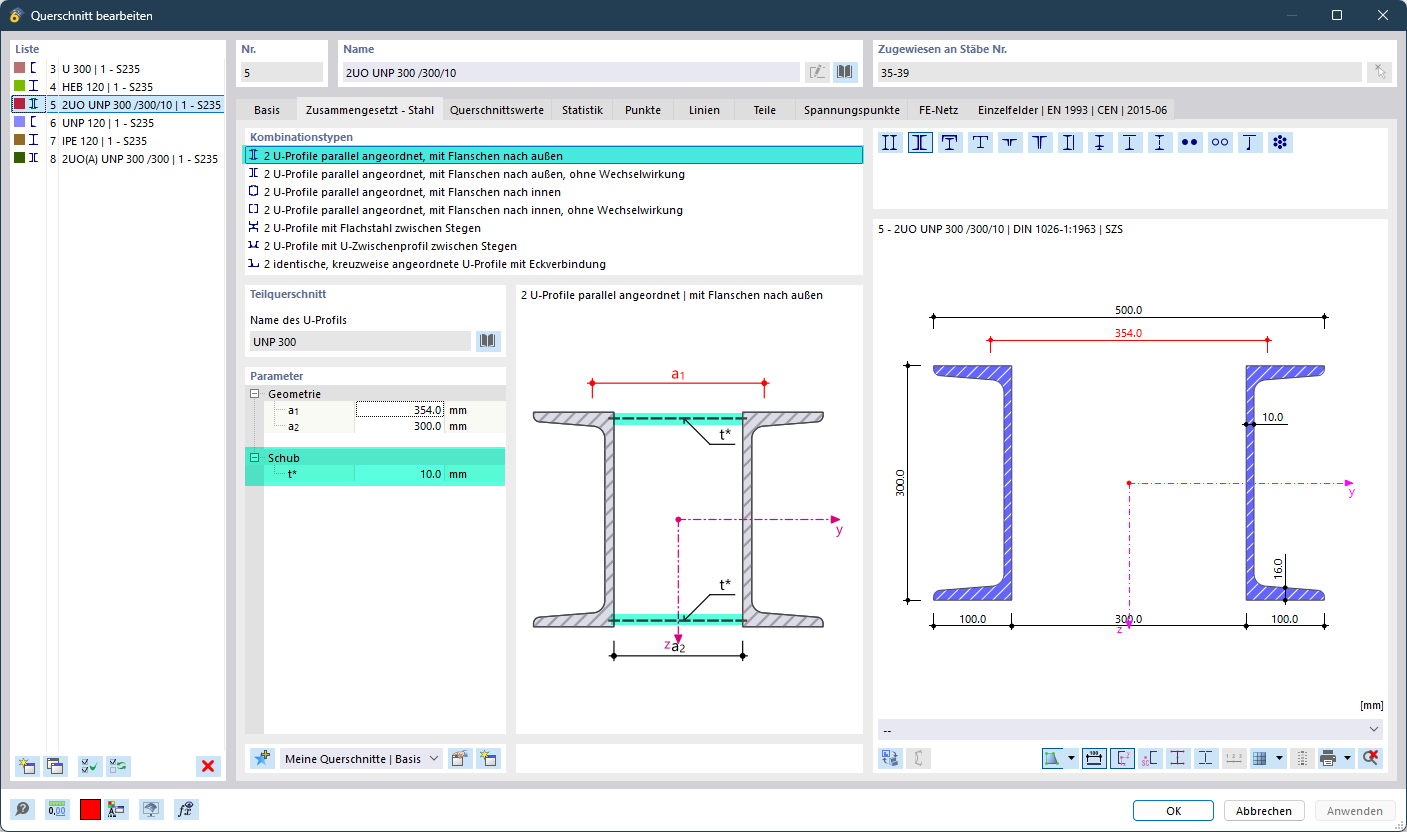Click the select-all checkmarks icon under the list
This screenshot has width=1407, height=832.
90,766
